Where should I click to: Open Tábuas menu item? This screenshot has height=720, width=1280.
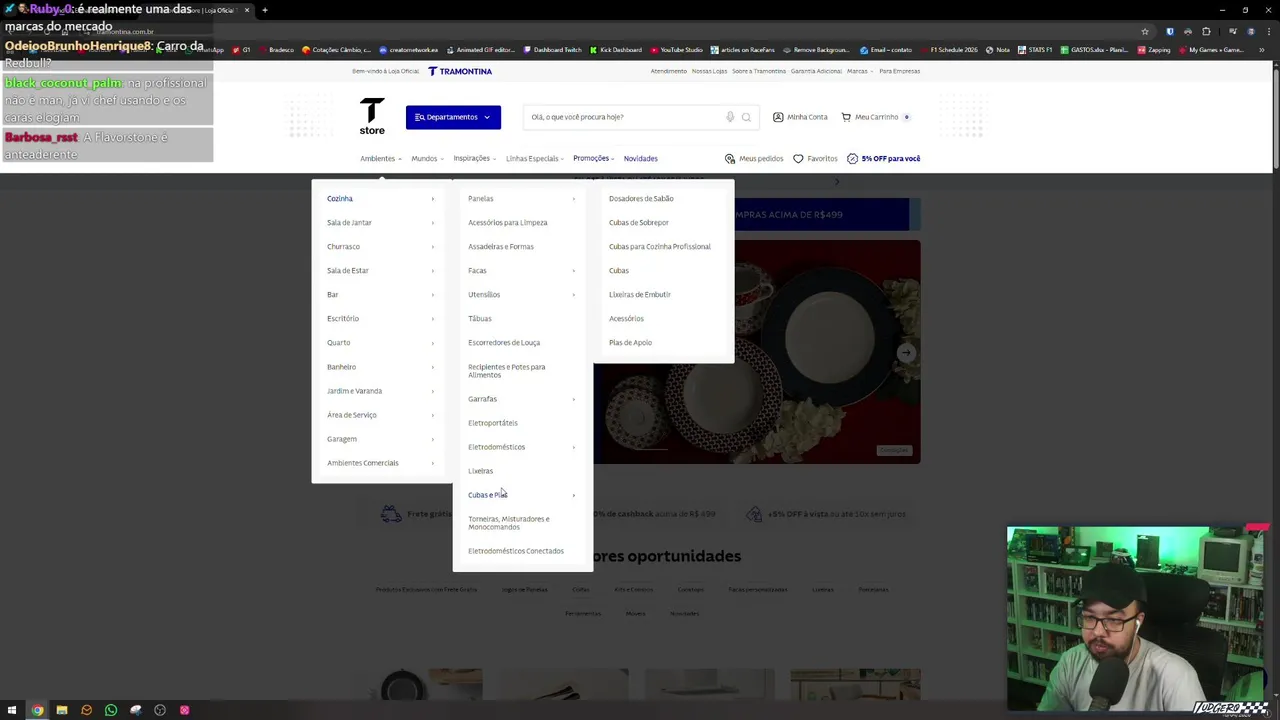(479, 318)
